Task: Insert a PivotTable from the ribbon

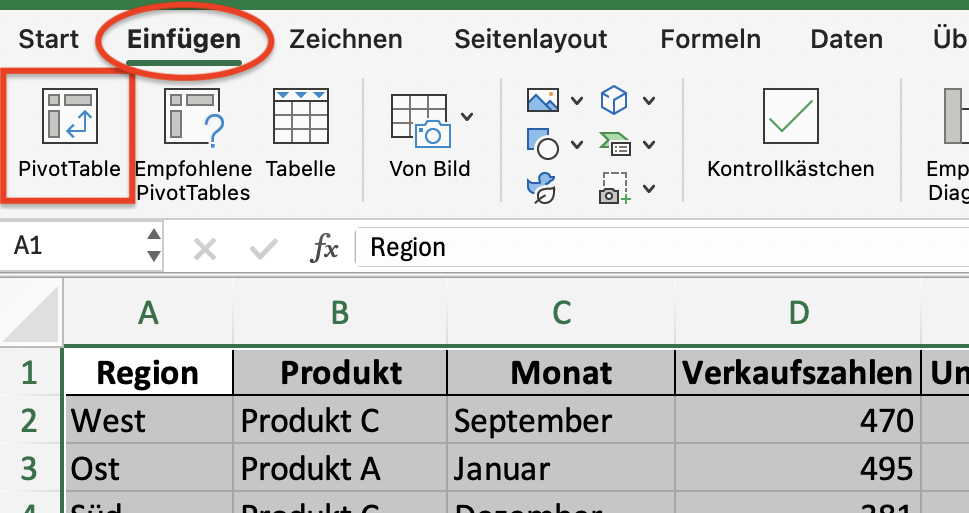Action: (69, 134)
